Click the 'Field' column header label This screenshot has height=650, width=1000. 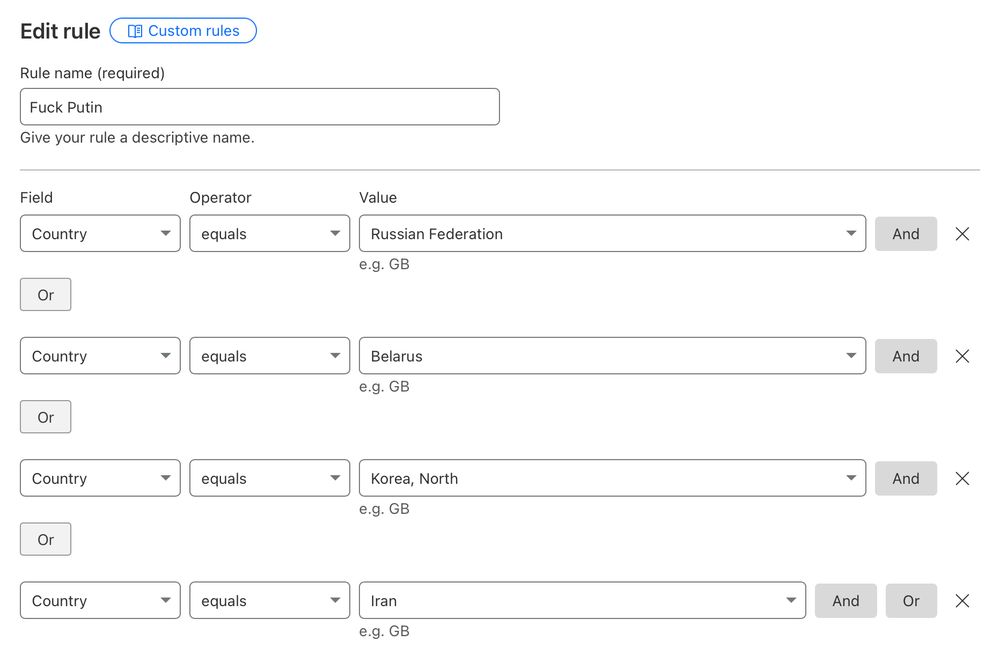point(36,198)
